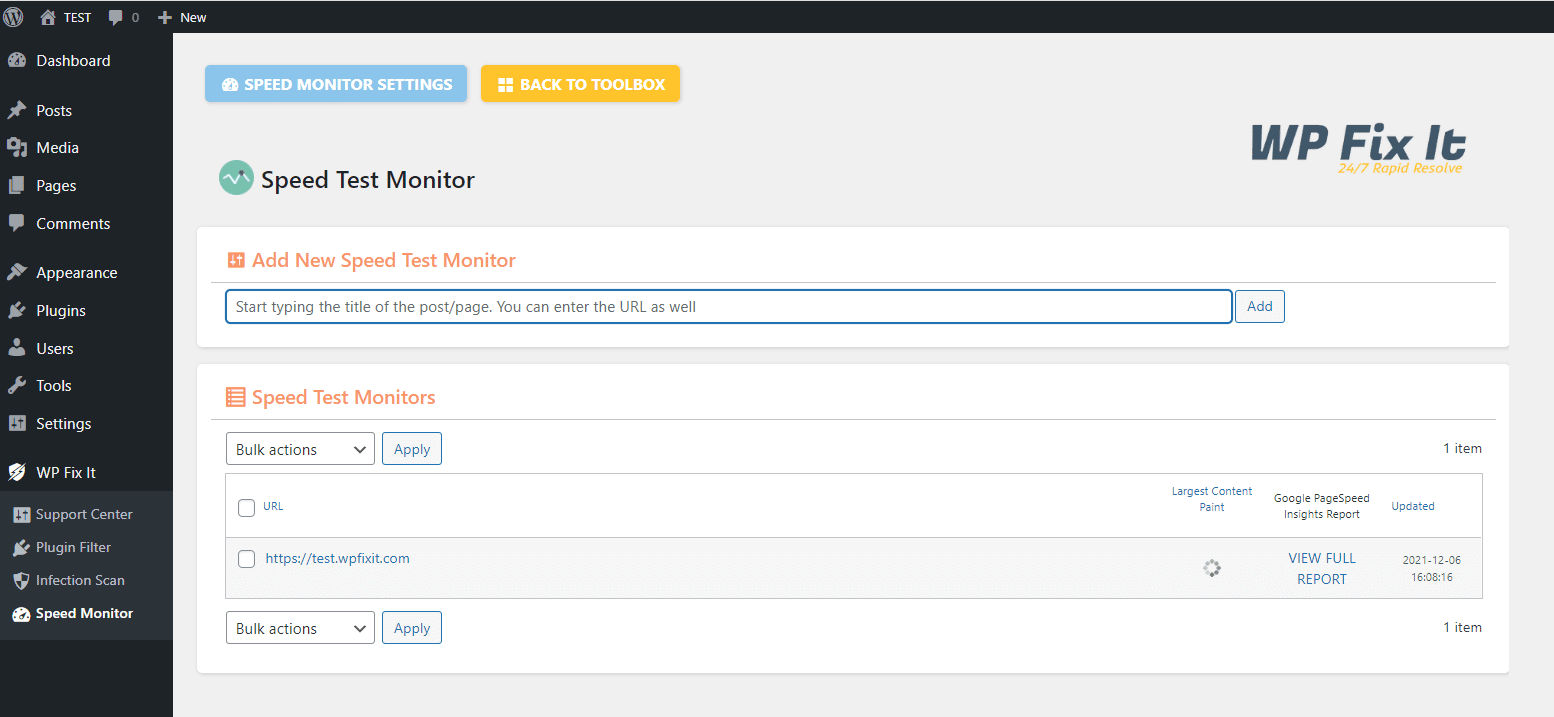1554x717 pixels.
Task: Open the View Full Report link
Action: pos(1322,568)
